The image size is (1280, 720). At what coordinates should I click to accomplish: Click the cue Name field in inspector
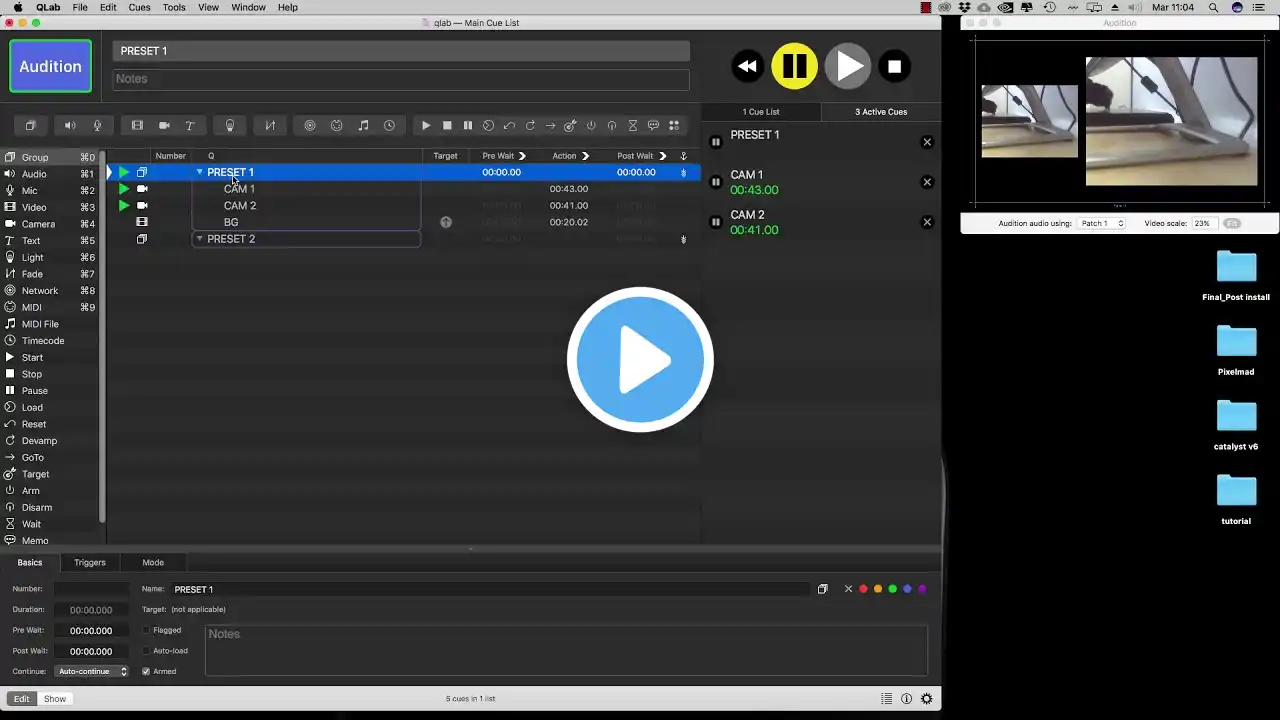[x=490, y=589]
